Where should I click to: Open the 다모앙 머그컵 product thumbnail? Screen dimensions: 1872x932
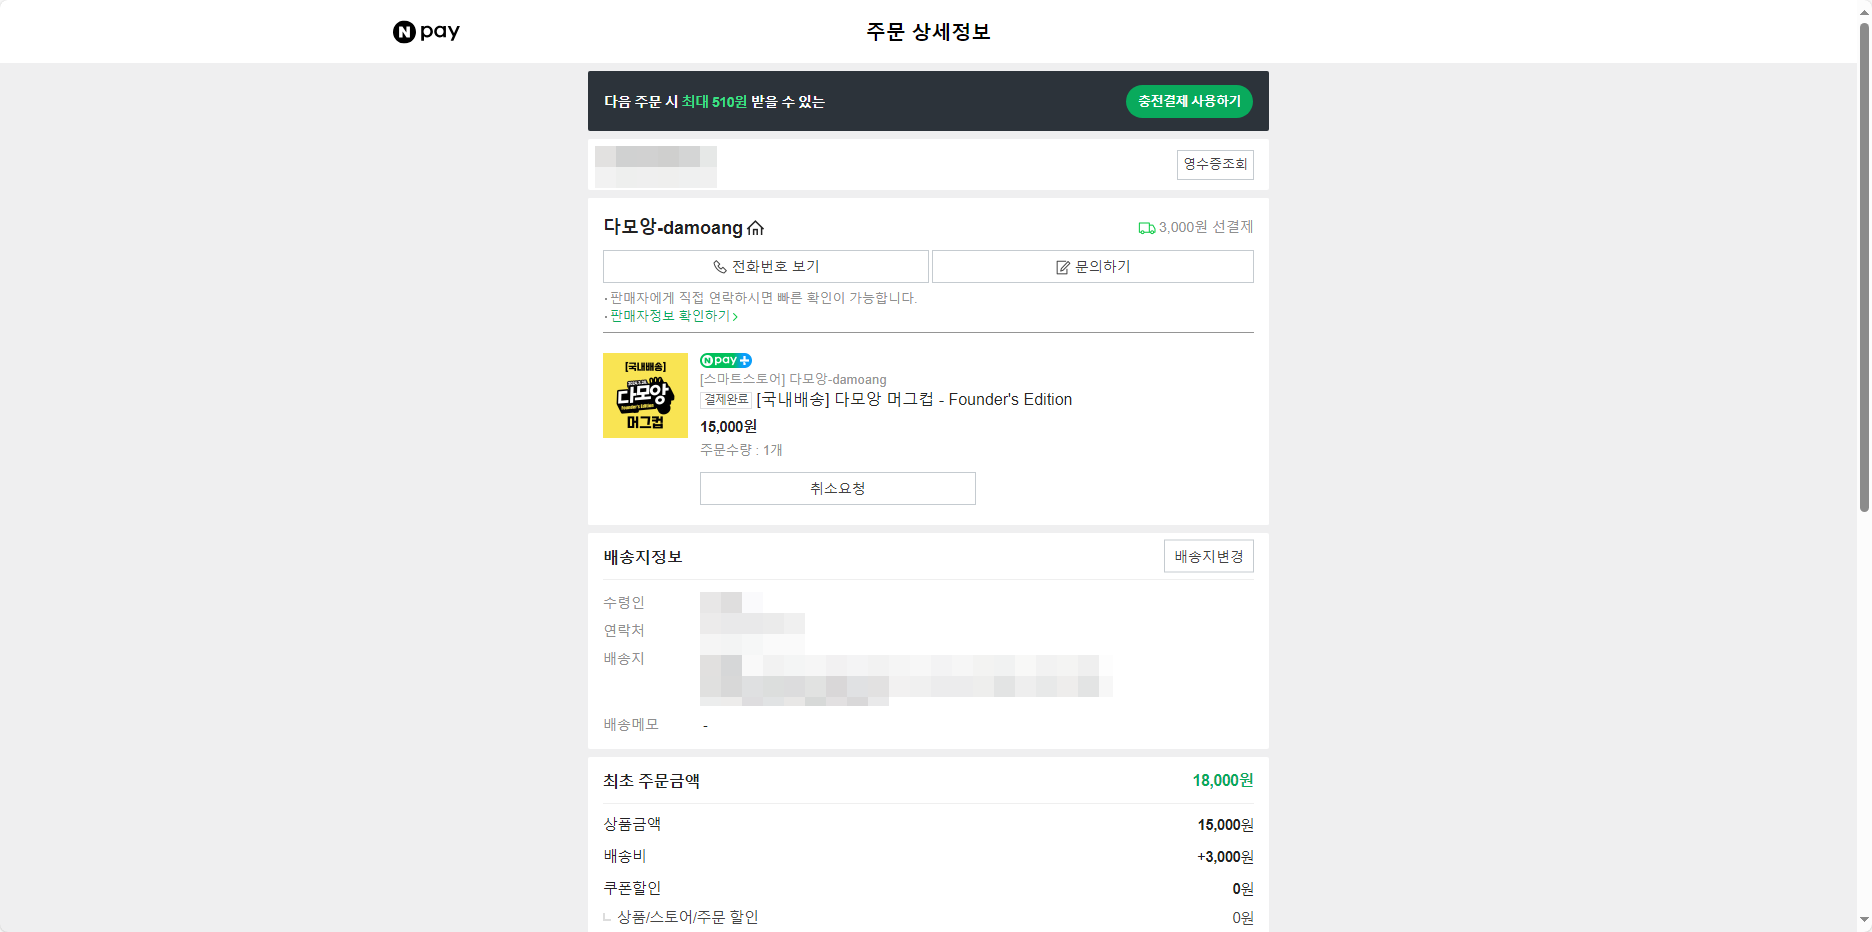click(x=645, y=395)
